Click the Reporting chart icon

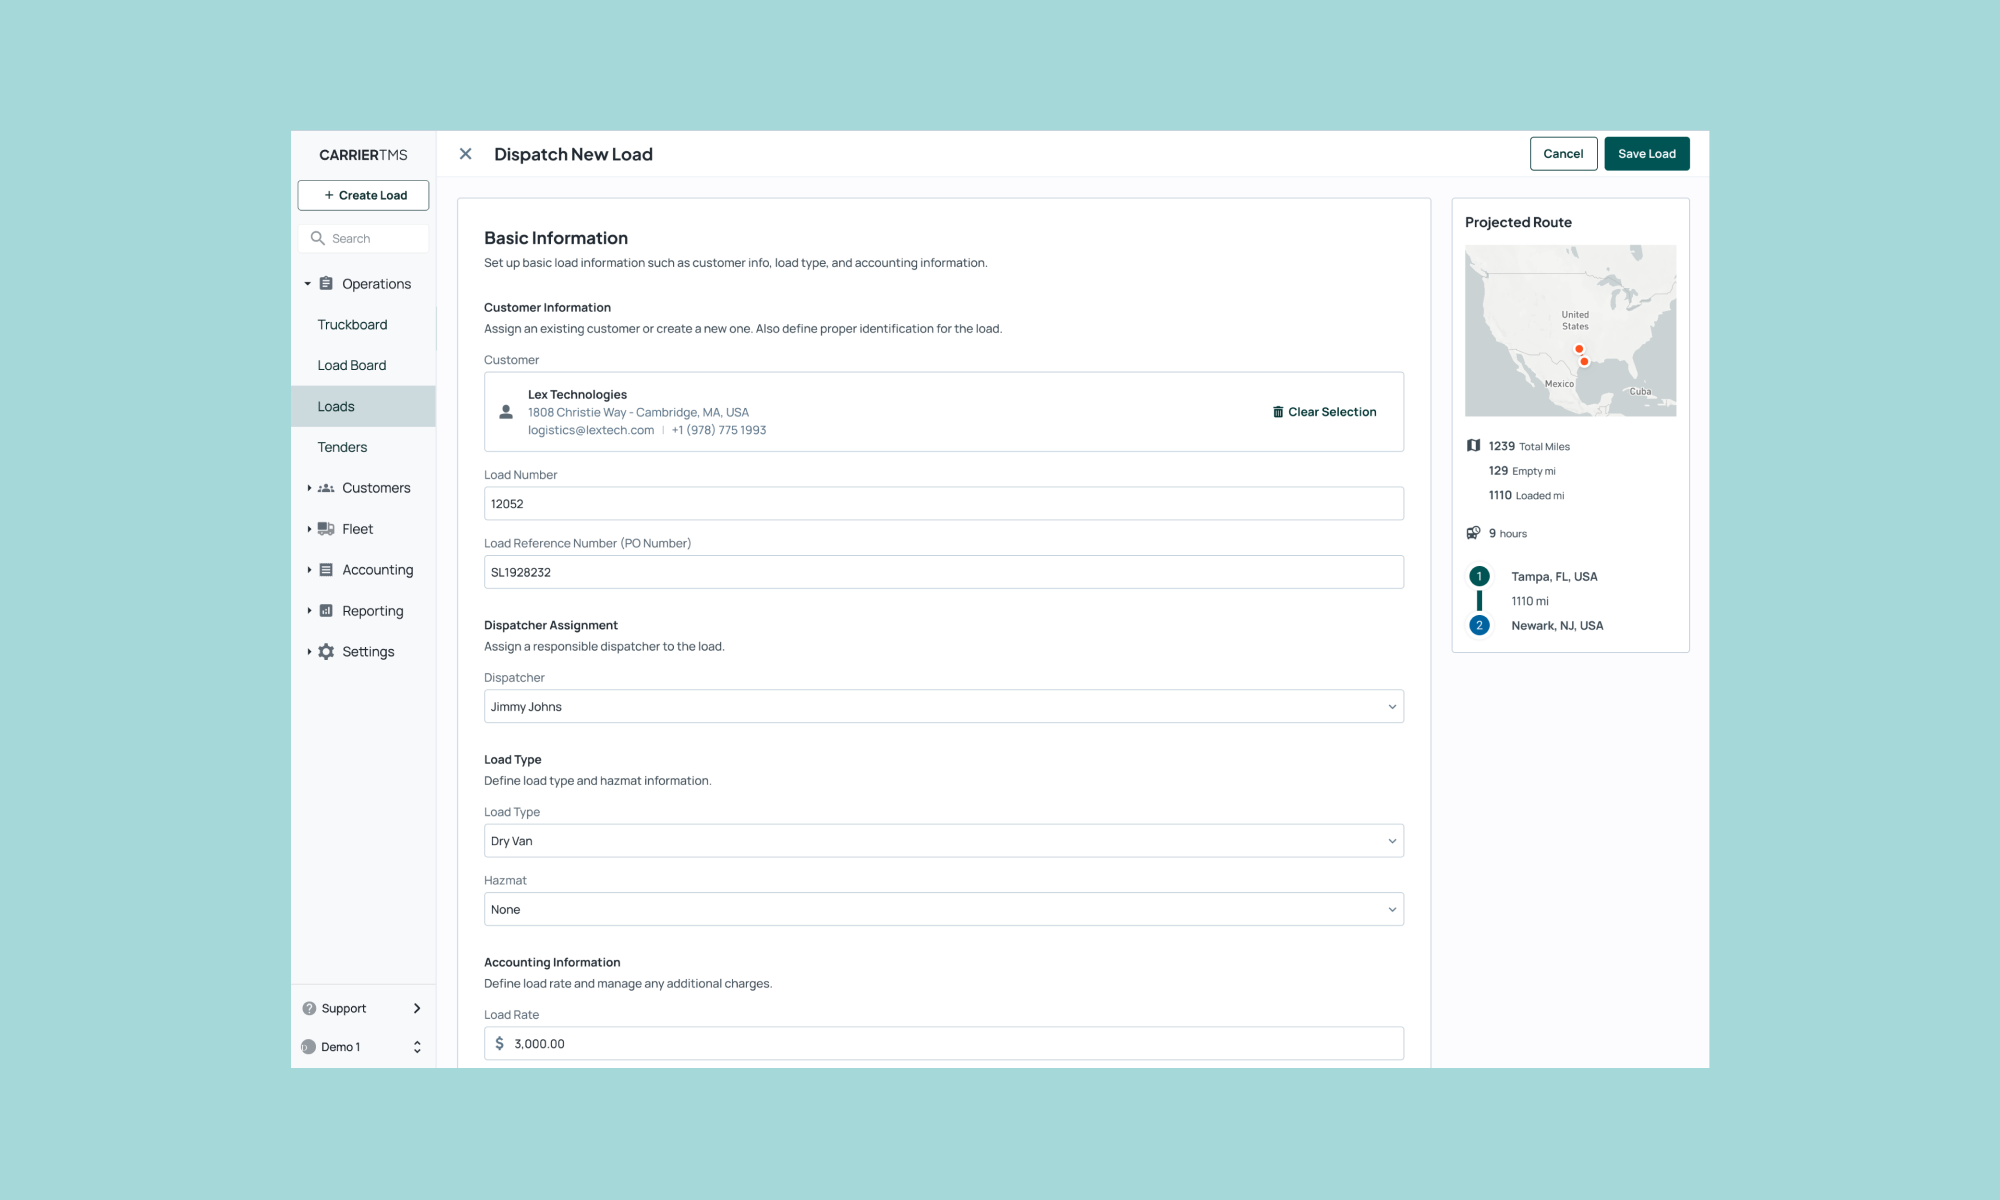point(326,611)
